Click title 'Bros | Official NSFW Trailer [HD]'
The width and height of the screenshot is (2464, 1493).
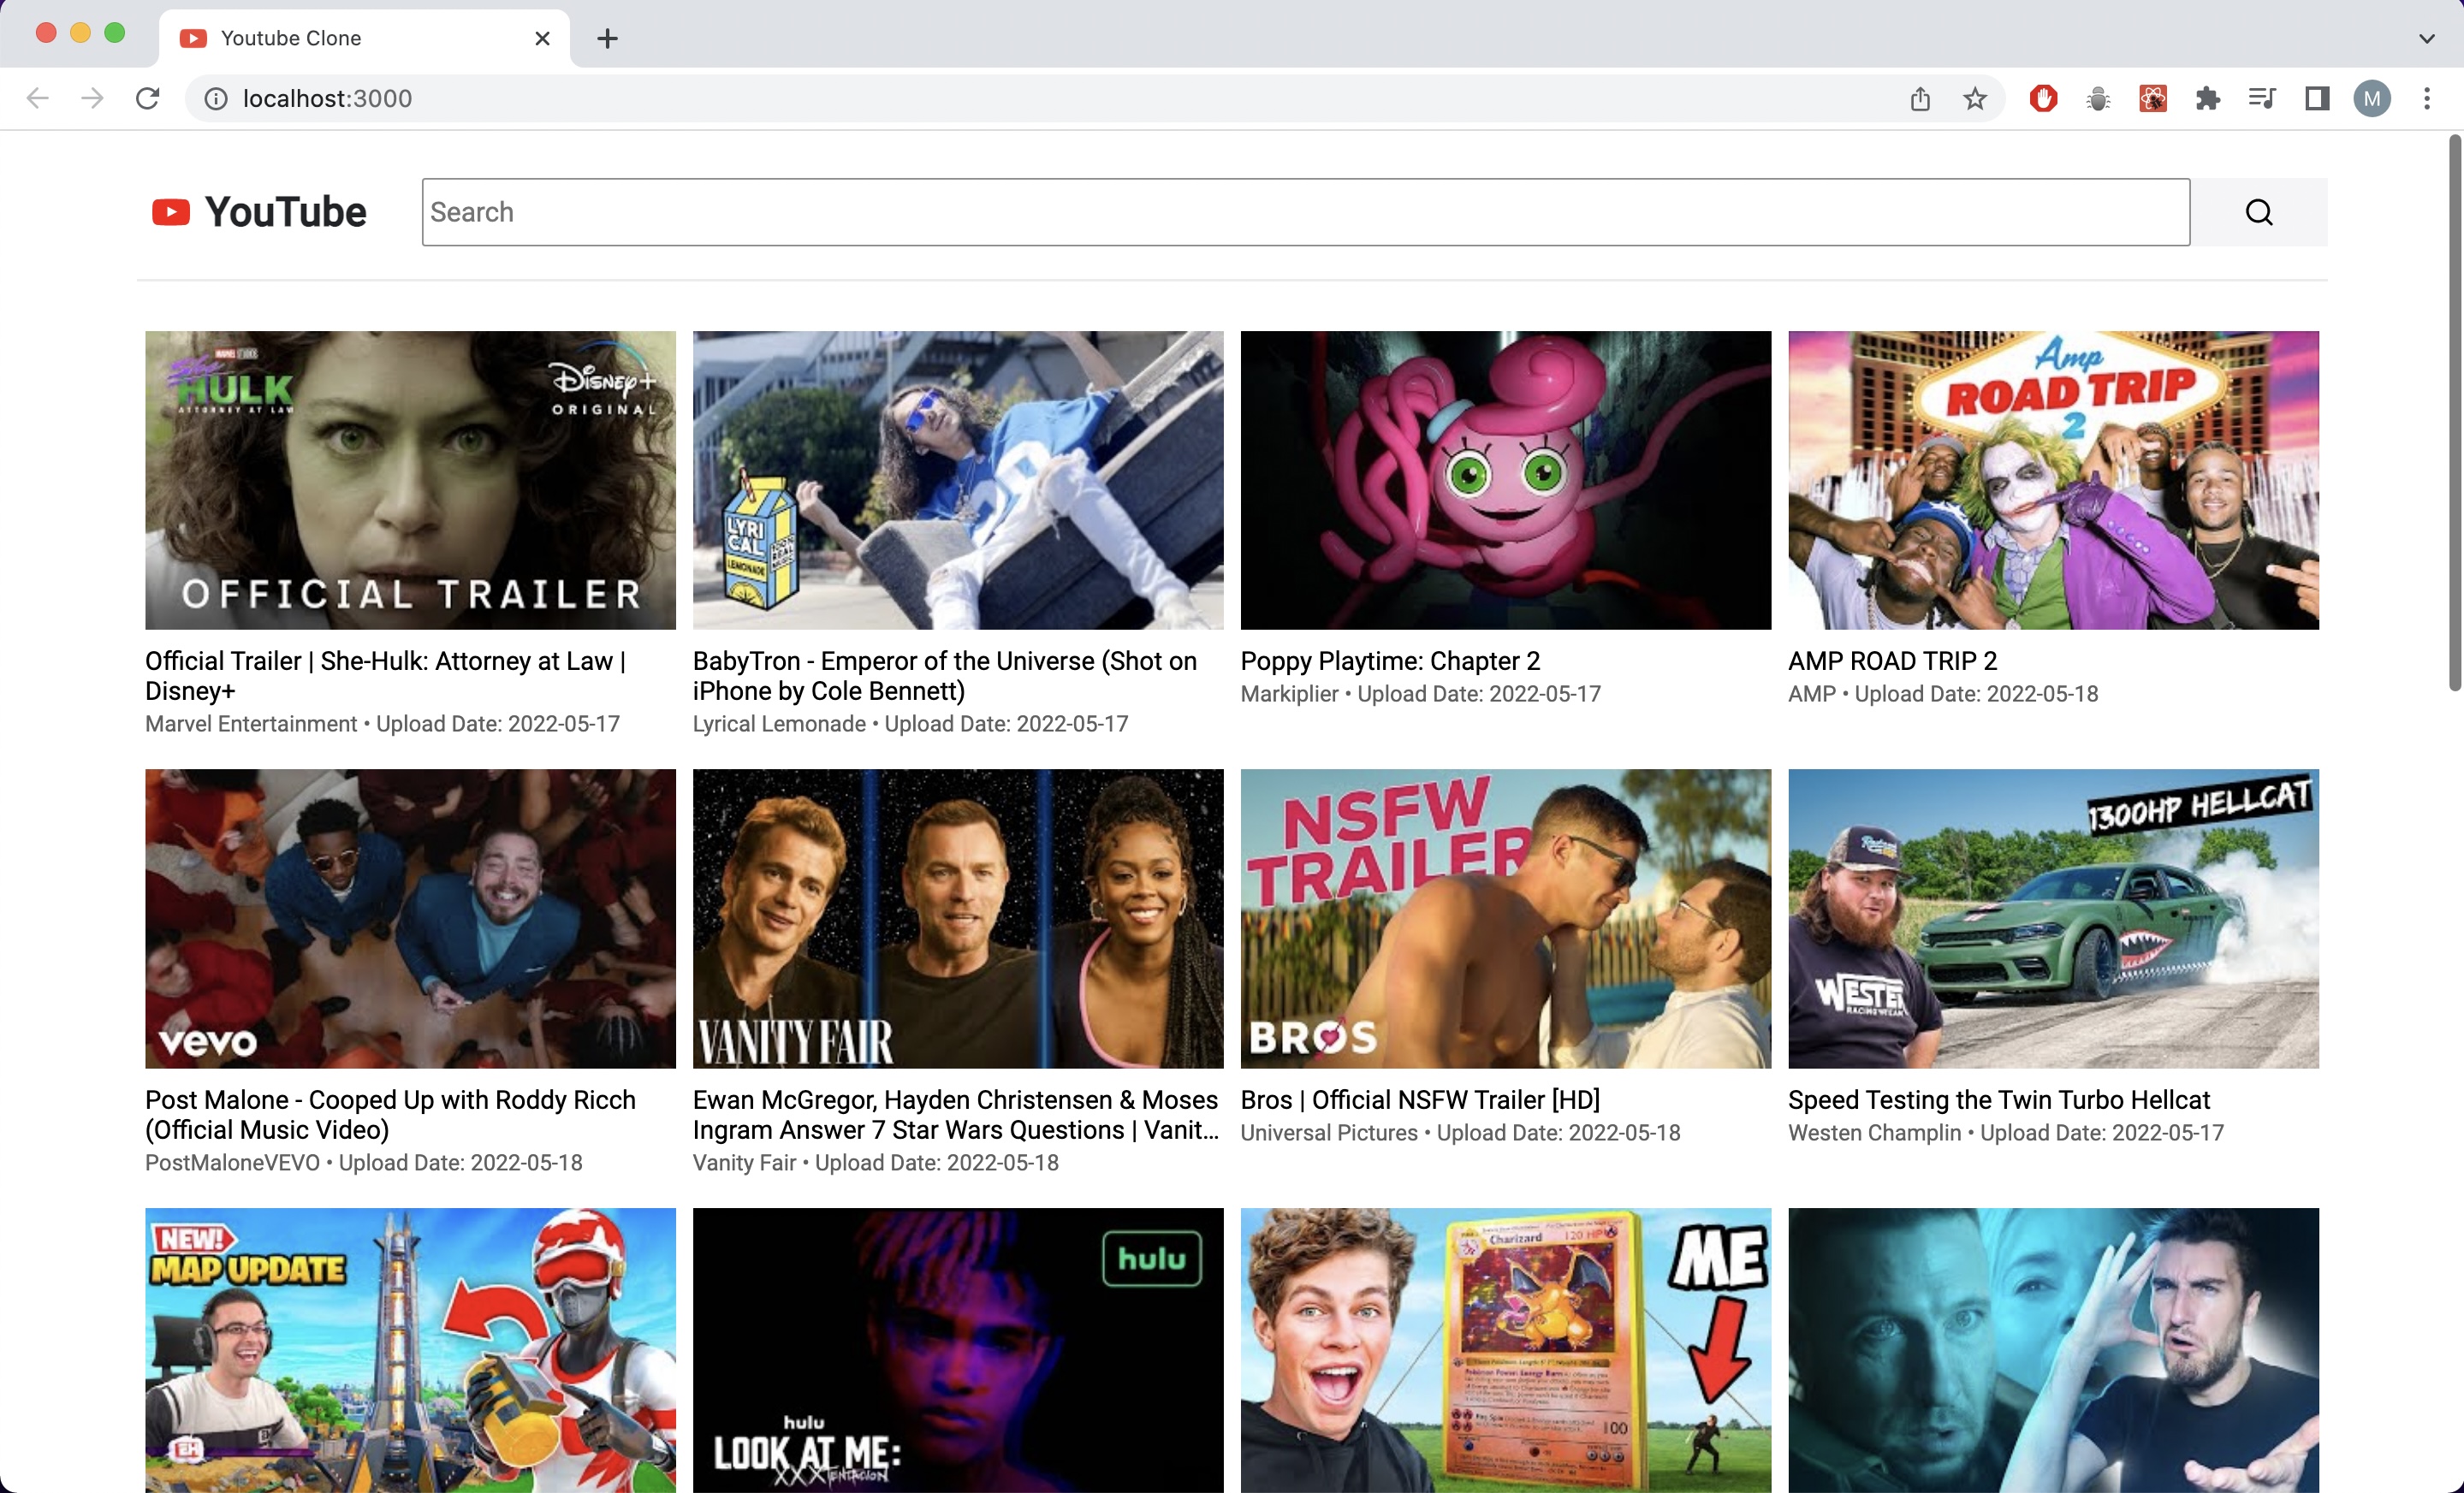pos(1420,1100)
